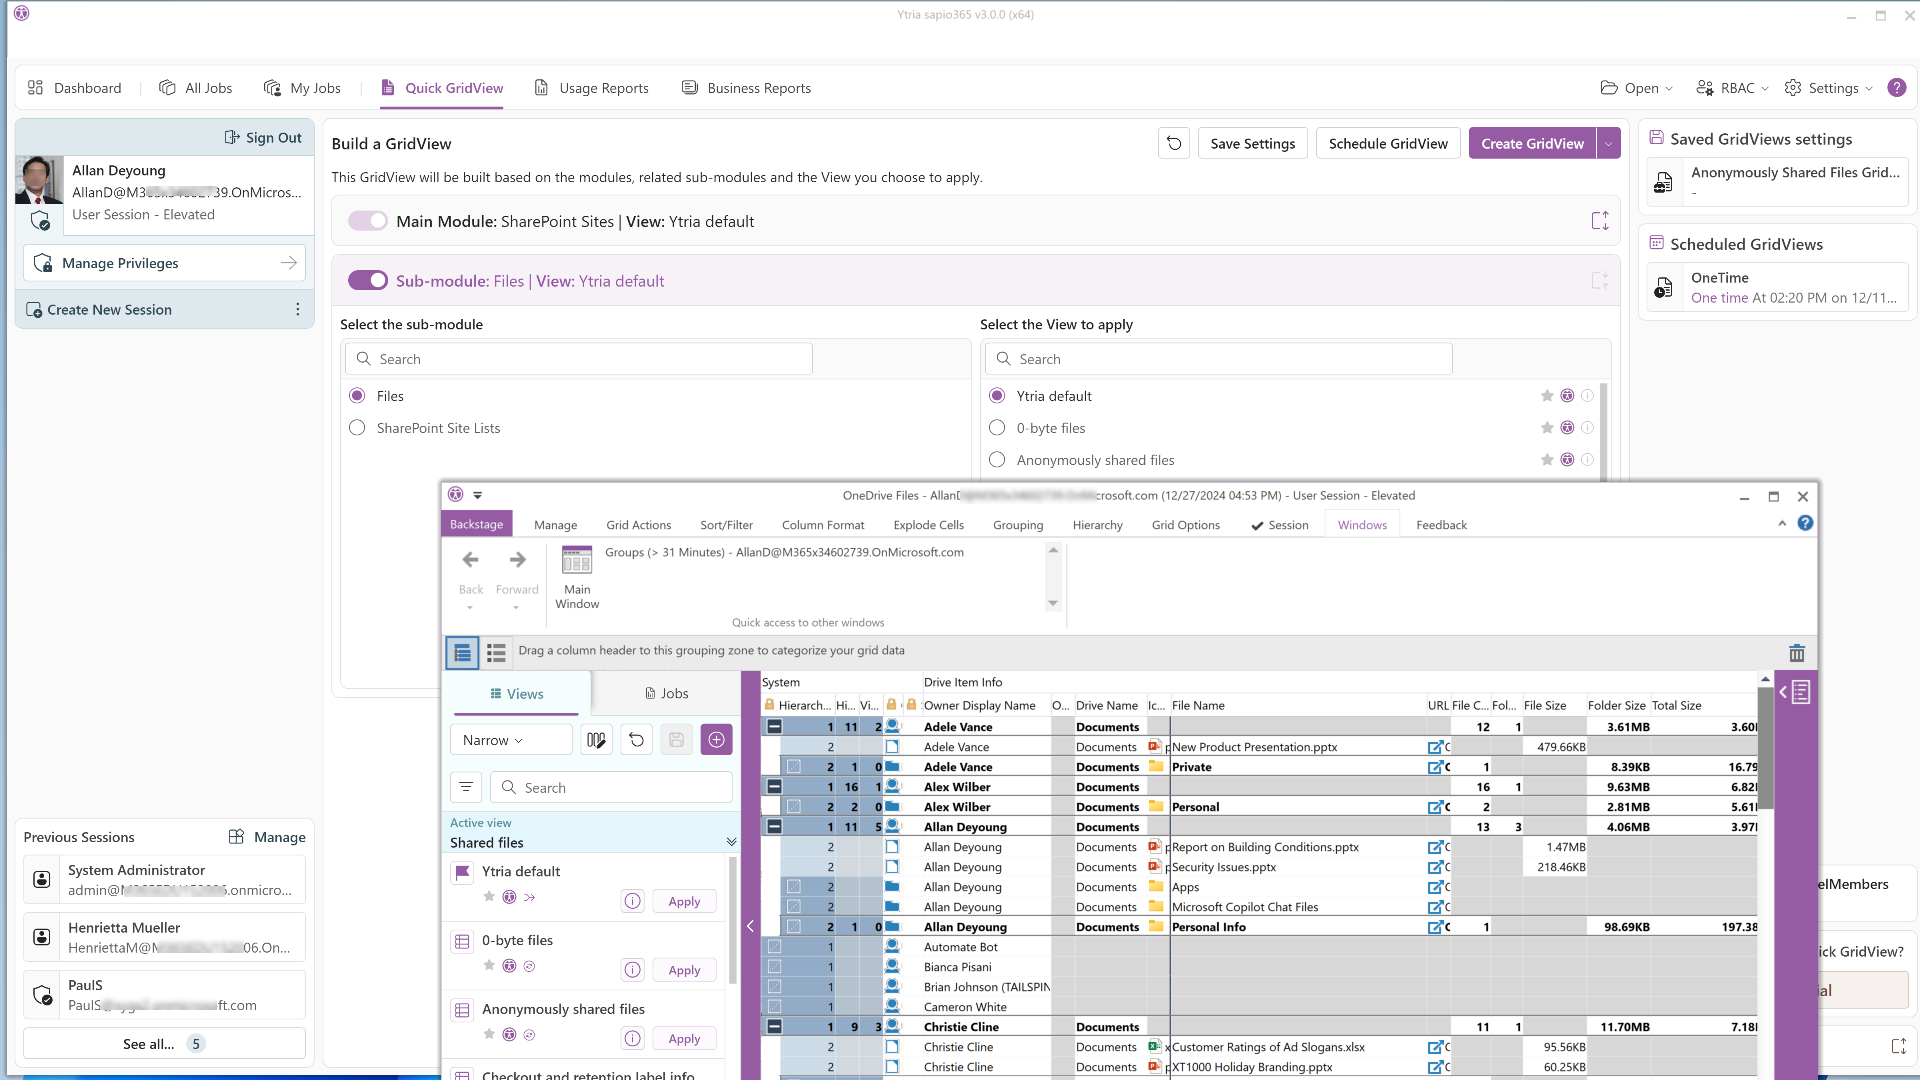Open the Narrow view size dropdown

point(510,740)
